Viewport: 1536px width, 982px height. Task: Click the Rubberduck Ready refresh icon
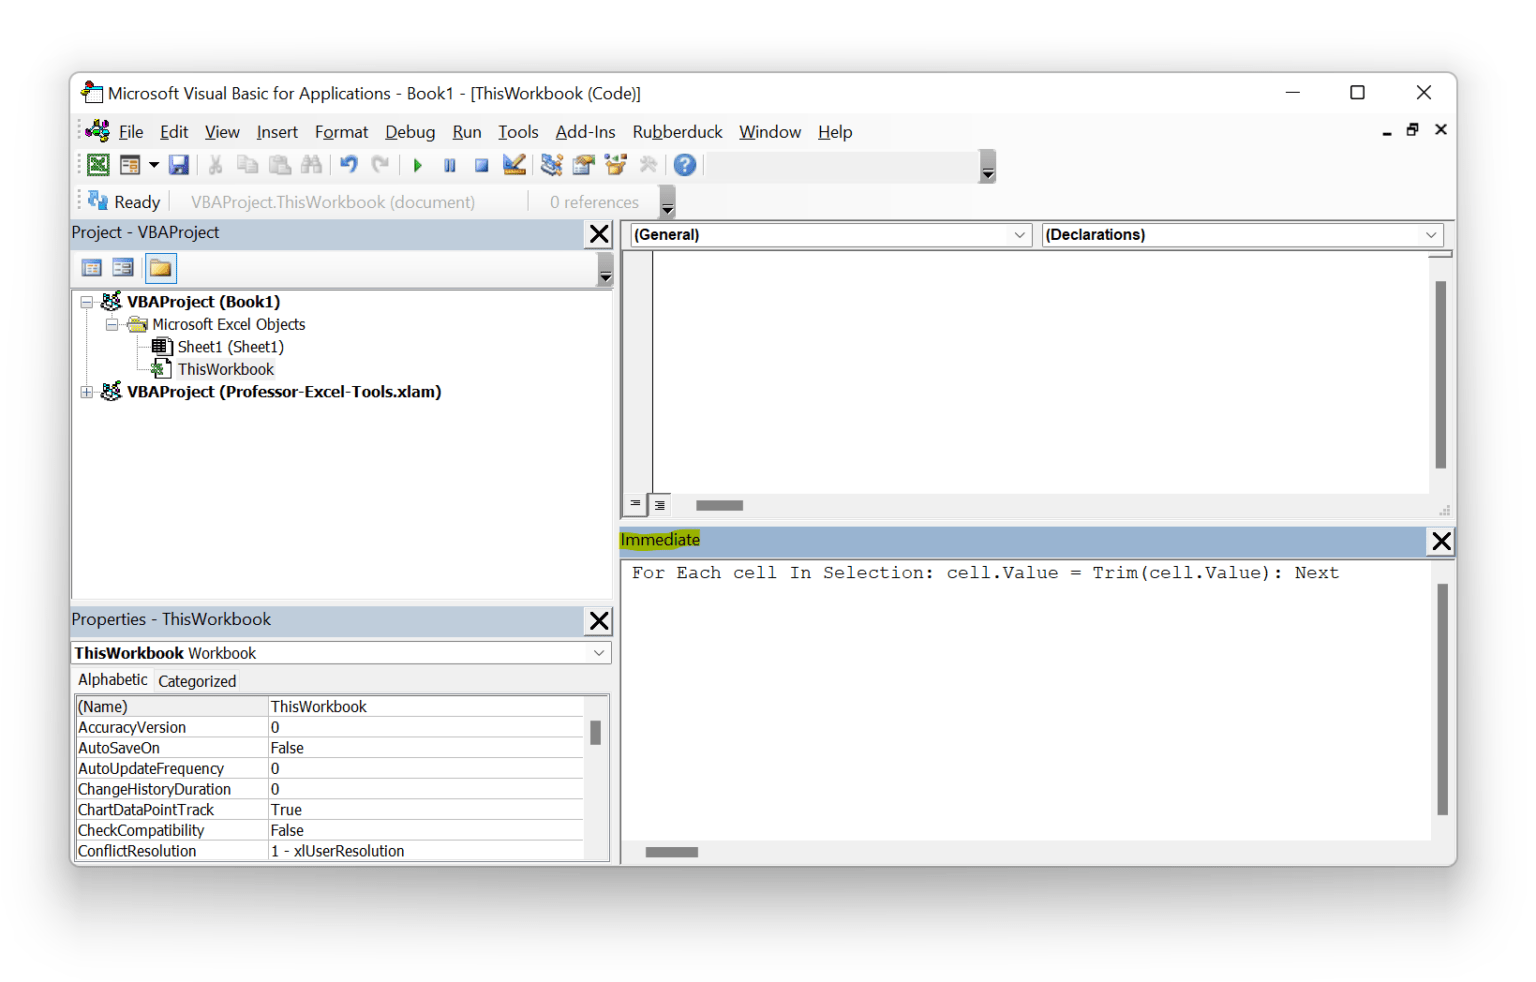tap(98, 201)
